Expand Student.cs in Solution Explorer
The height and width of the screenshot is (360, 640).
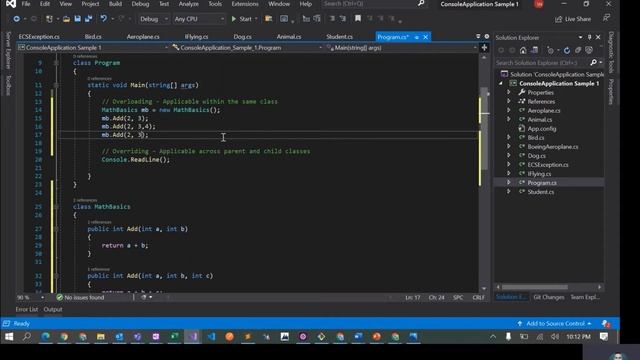pos(509,191)
